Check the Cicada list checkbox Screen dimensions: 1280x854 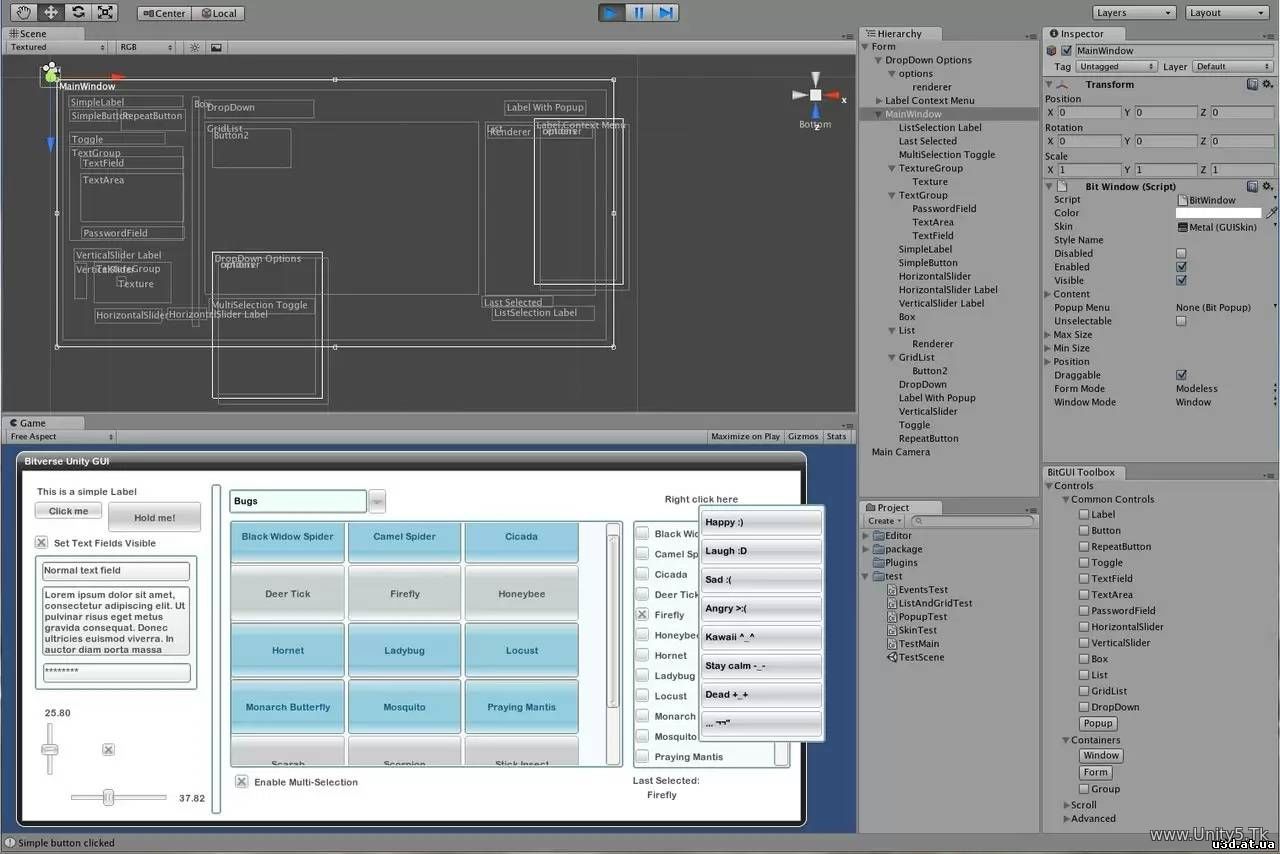coord(642,574)
